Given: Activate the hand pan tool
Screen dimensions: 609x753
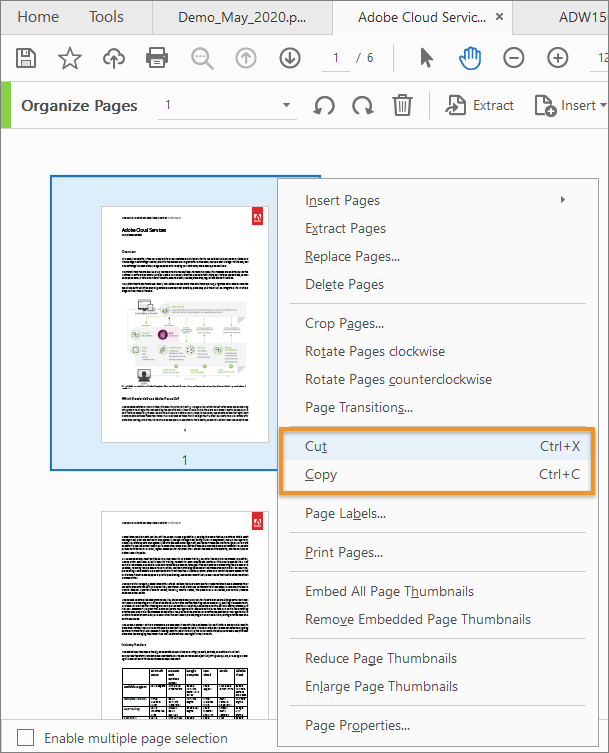Looking at the screenshot, I should [x=470, y=58].
